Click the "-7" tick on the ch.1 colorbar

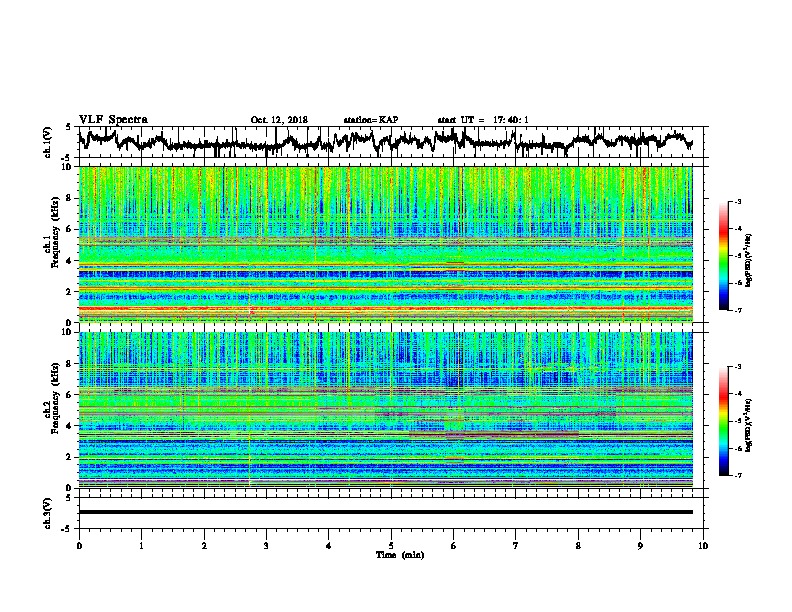pyautogui.click(x=738, y=310)
